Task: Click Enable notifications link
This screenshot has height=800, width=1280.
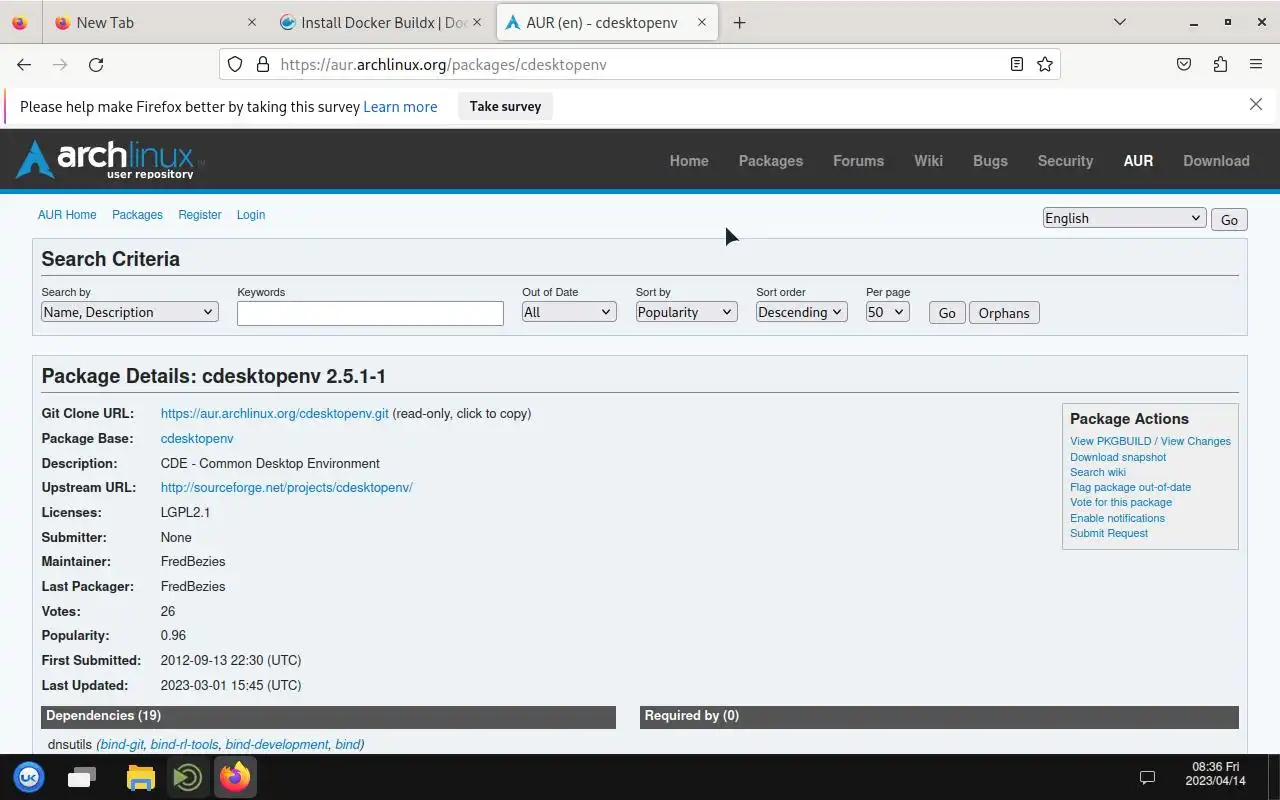Action: [x=1117, y=518]
